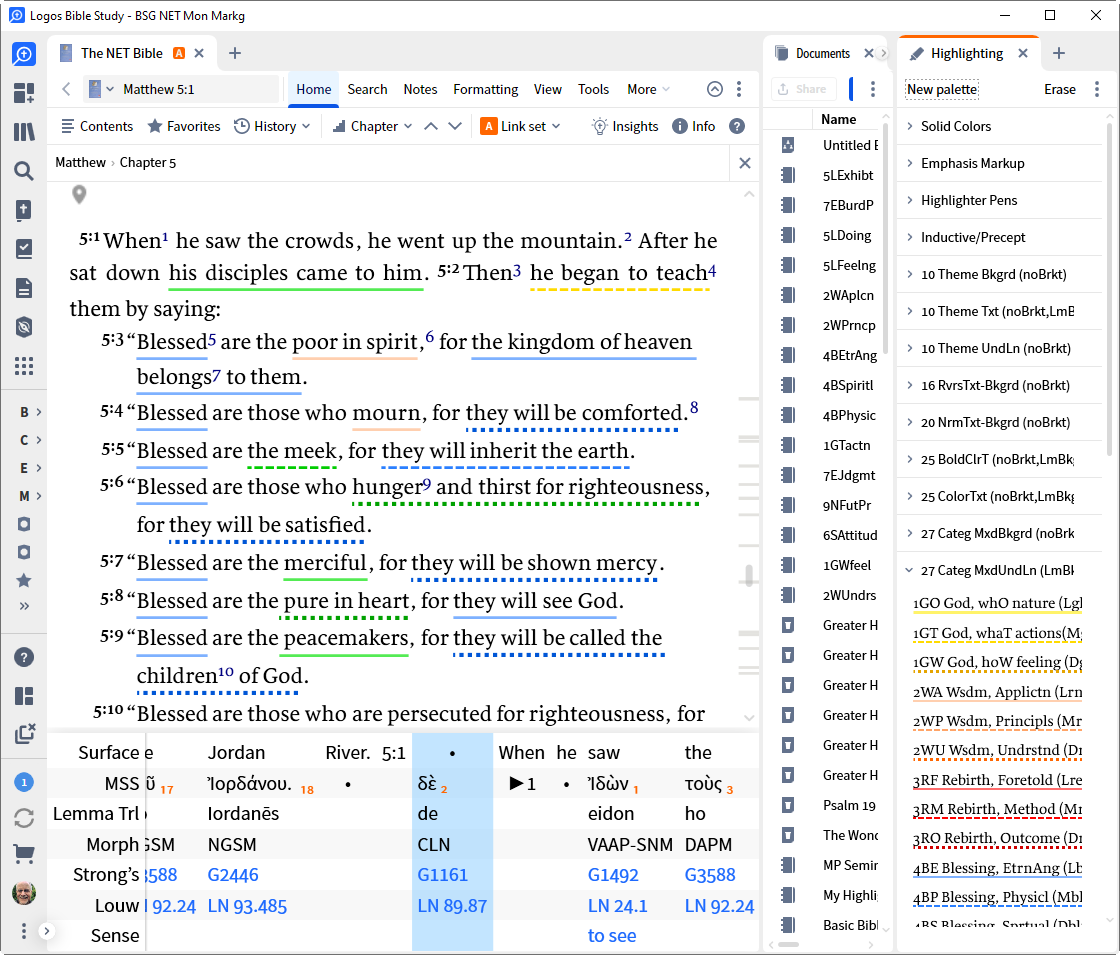Click the sync refresh icon
The width and height of the screenshot is (1120, 955).
point(24,818)
